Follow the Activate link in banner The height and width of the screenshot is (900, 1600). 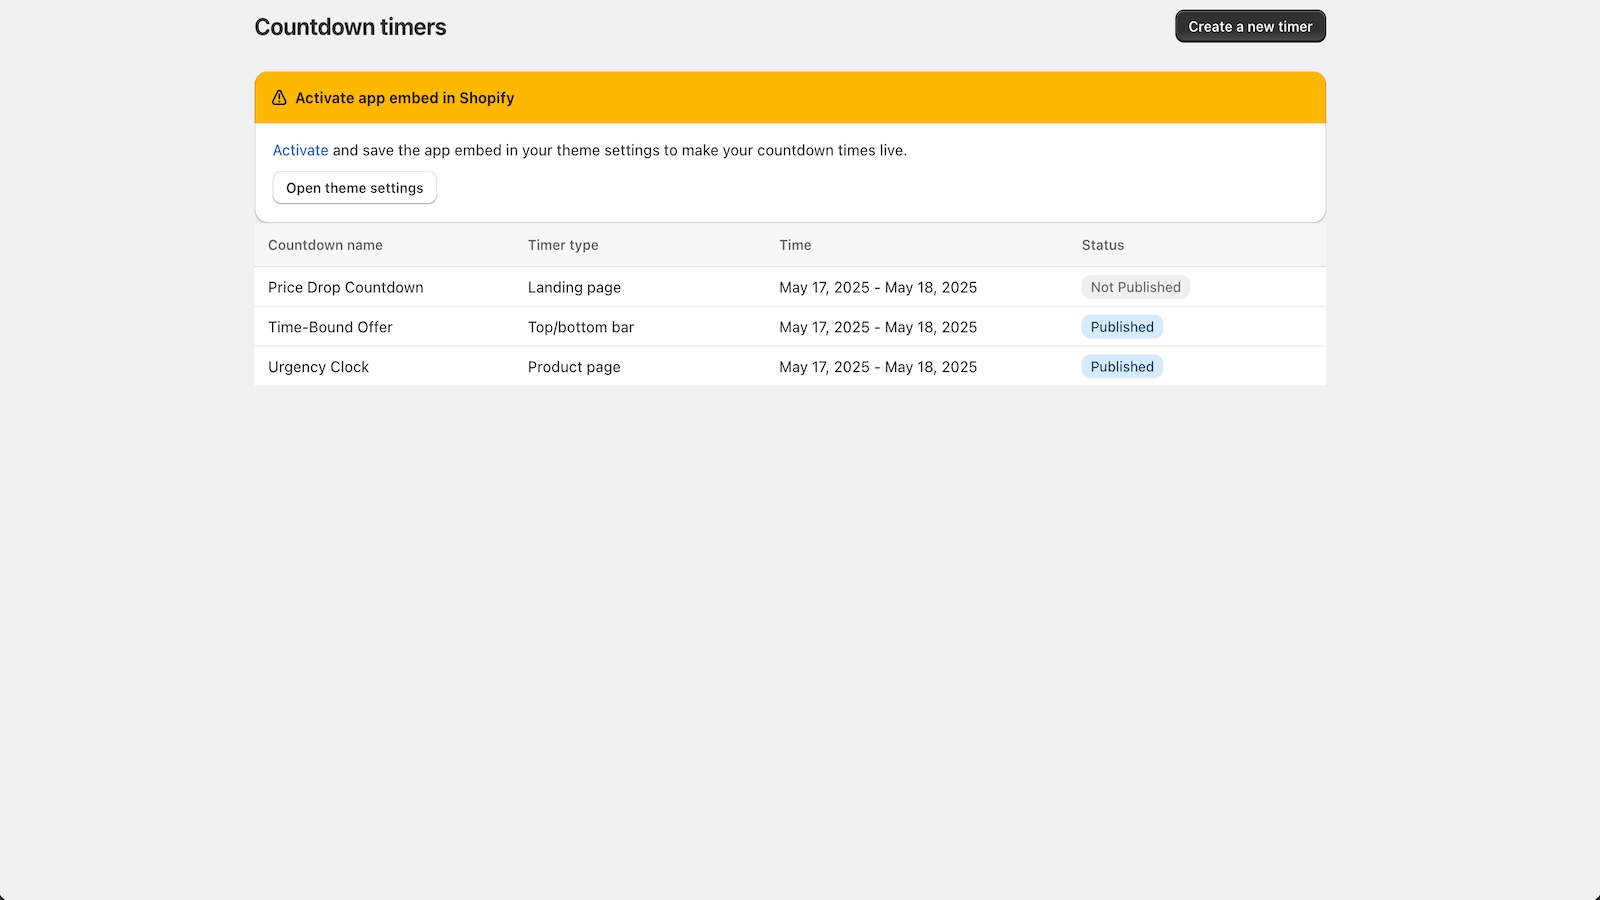[300, 150]
